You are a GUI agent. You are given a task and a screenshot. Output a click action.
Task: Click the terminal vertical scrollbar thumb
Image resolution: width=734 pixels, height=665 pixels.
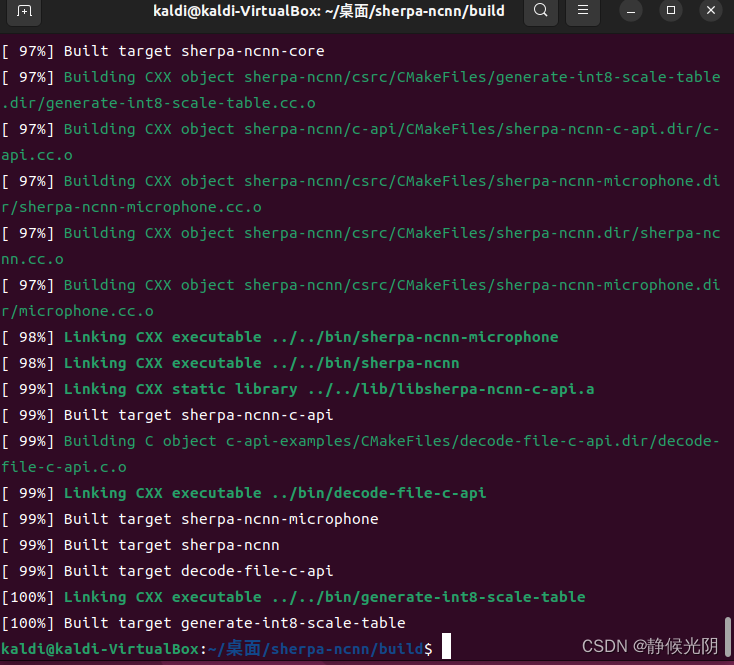(x=727, y=637)
